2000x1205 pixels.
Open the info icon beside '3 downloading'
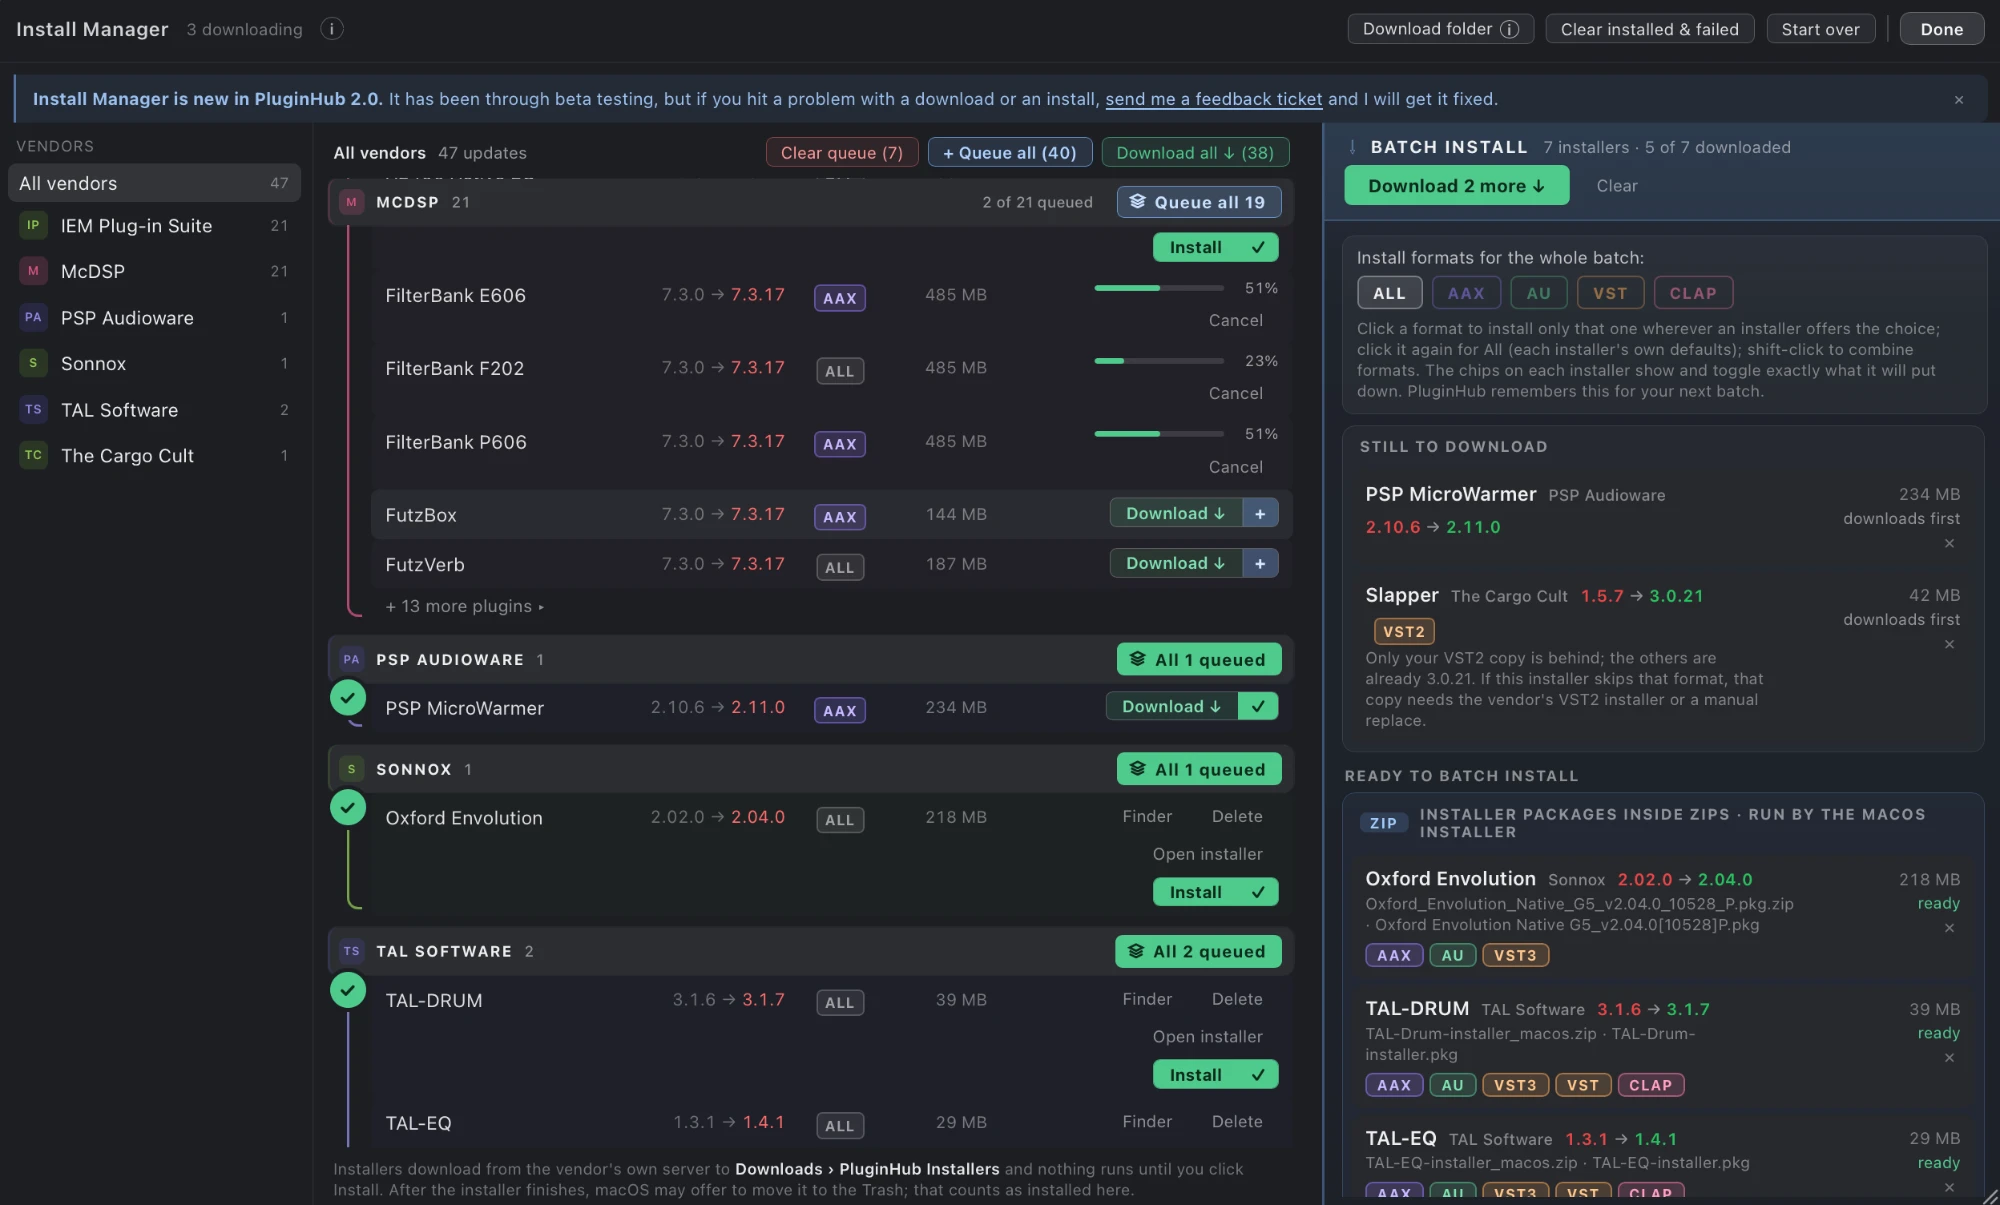(332, 29)
